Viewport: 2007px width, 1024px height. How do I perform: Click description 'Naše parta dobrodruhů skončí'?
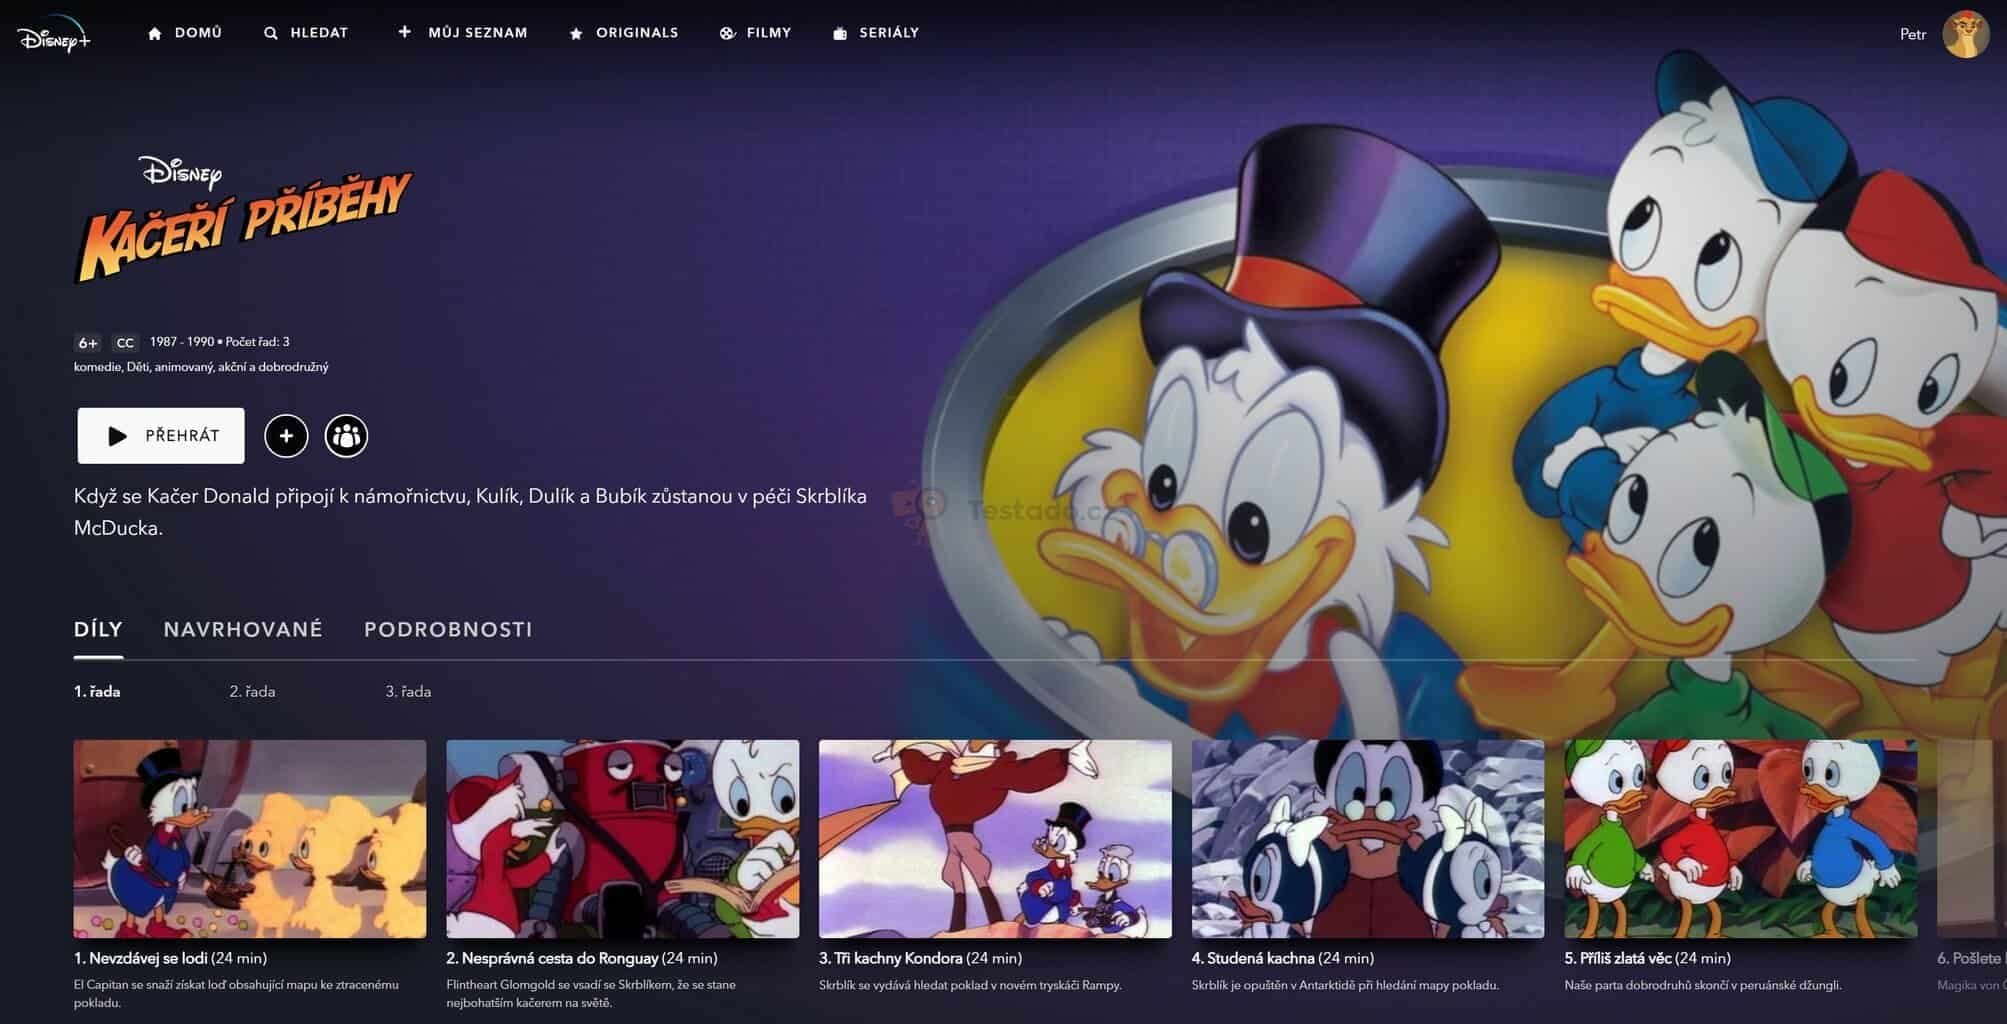coord(1702,985)
